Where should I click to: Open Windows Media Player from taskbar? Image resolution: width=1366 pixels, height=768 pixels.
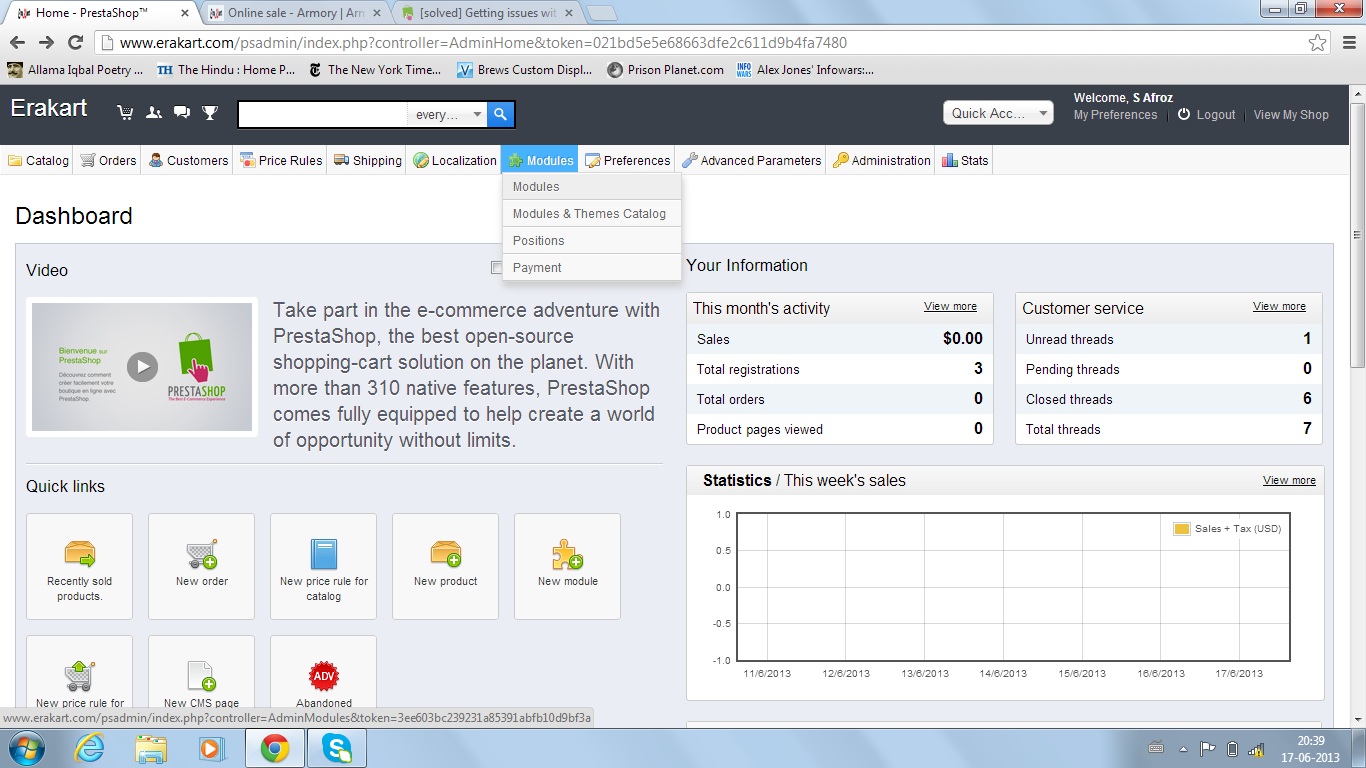click(x=211, y=748)
